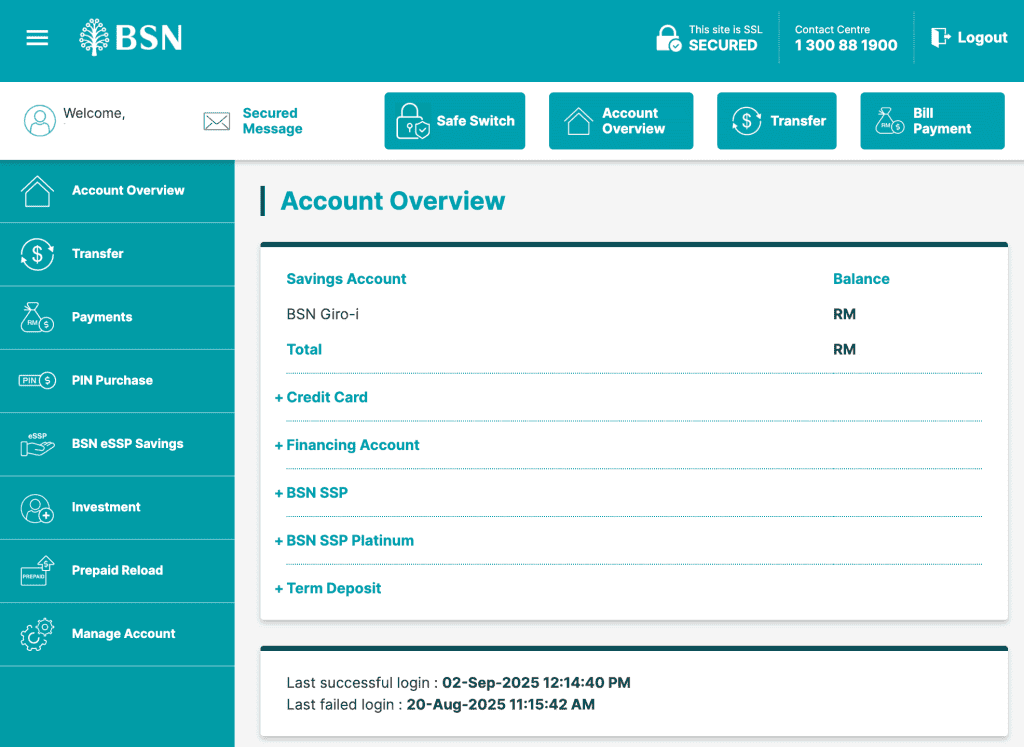The width and height of the screenshot is (1024, 747).
Task: Click the sidebar PIN Purchase icon
Action: (37, 381)
